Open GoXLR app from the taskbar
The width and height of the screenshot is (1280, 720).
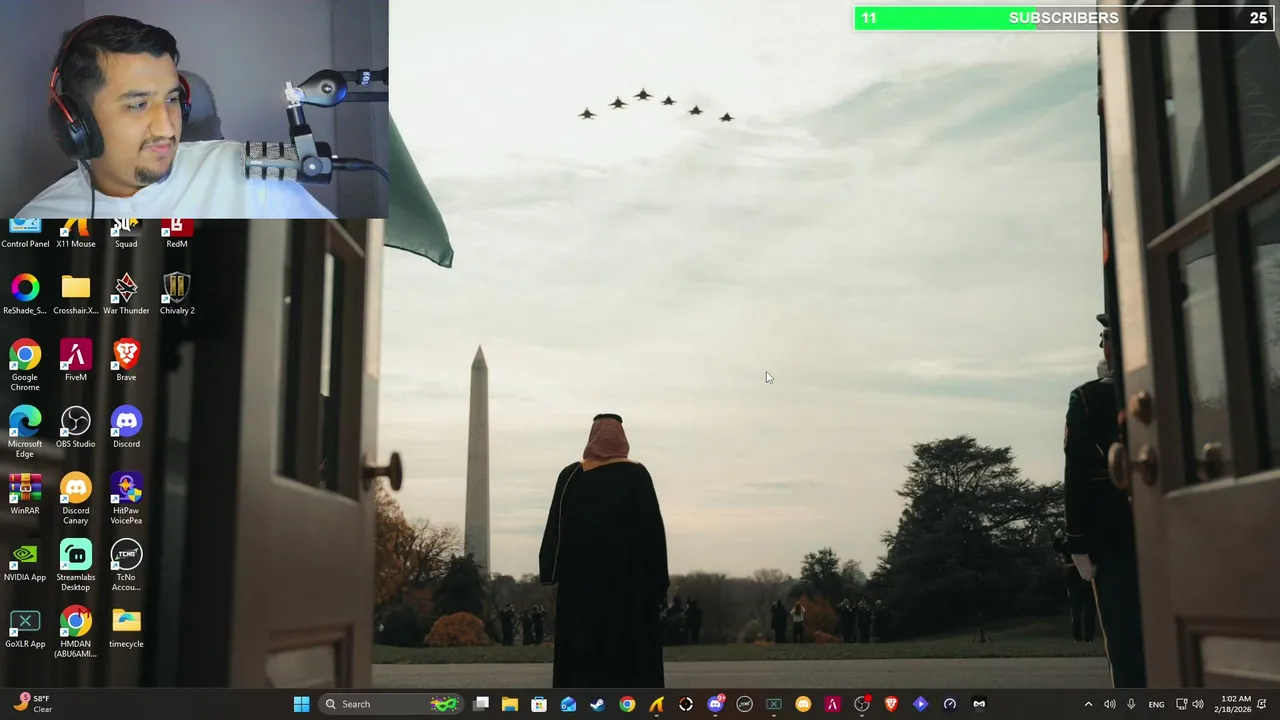774,704
